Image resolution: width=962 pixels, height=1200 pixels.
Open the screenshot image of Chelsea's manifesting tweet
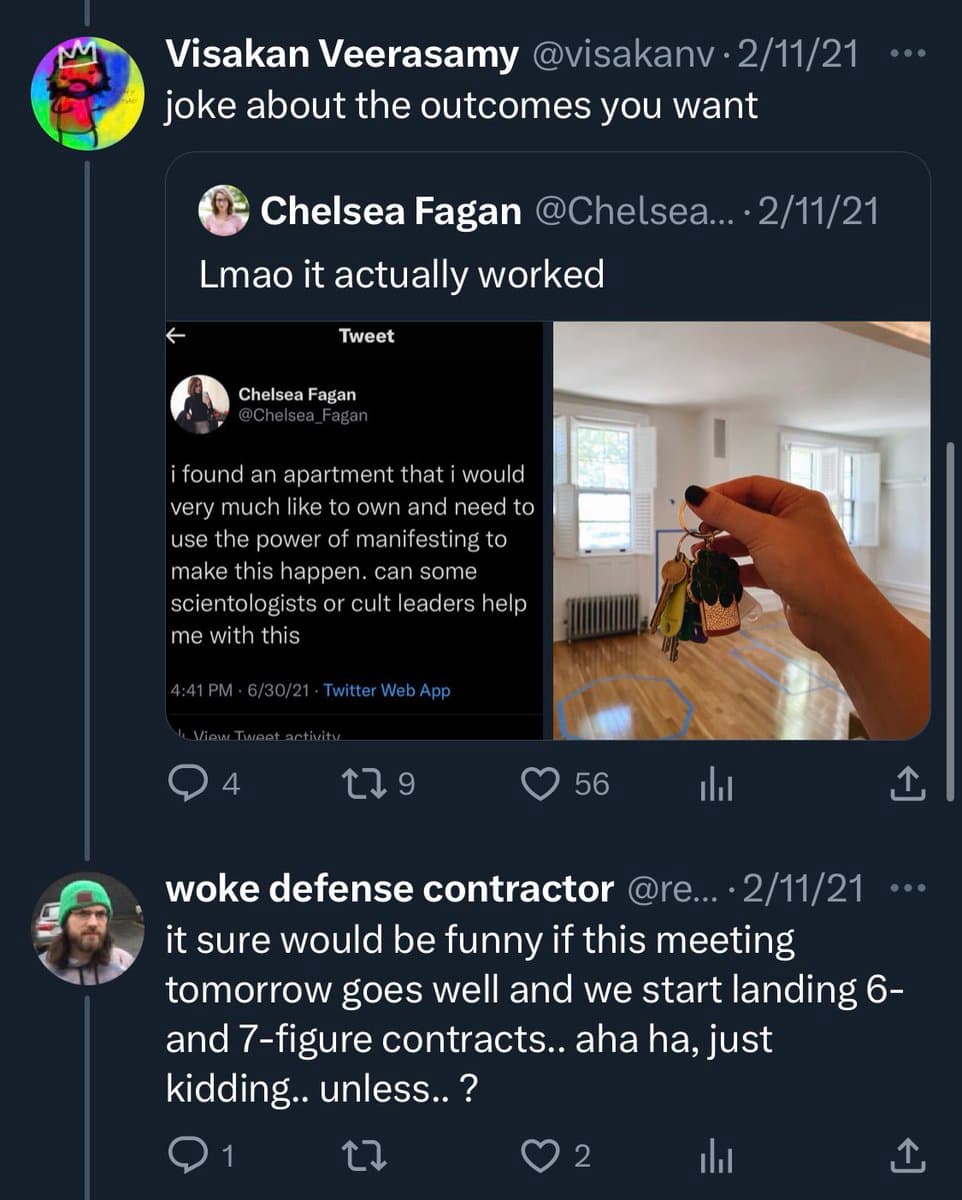pos(357,530)
